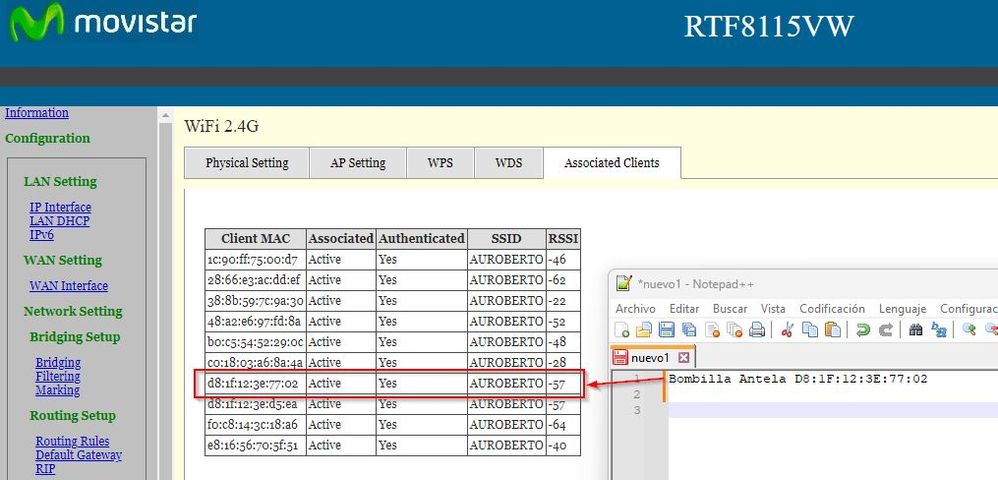
Task: Click the Zoom in magnifier icon
Action: pyautogui.click(x=969, y=330)
